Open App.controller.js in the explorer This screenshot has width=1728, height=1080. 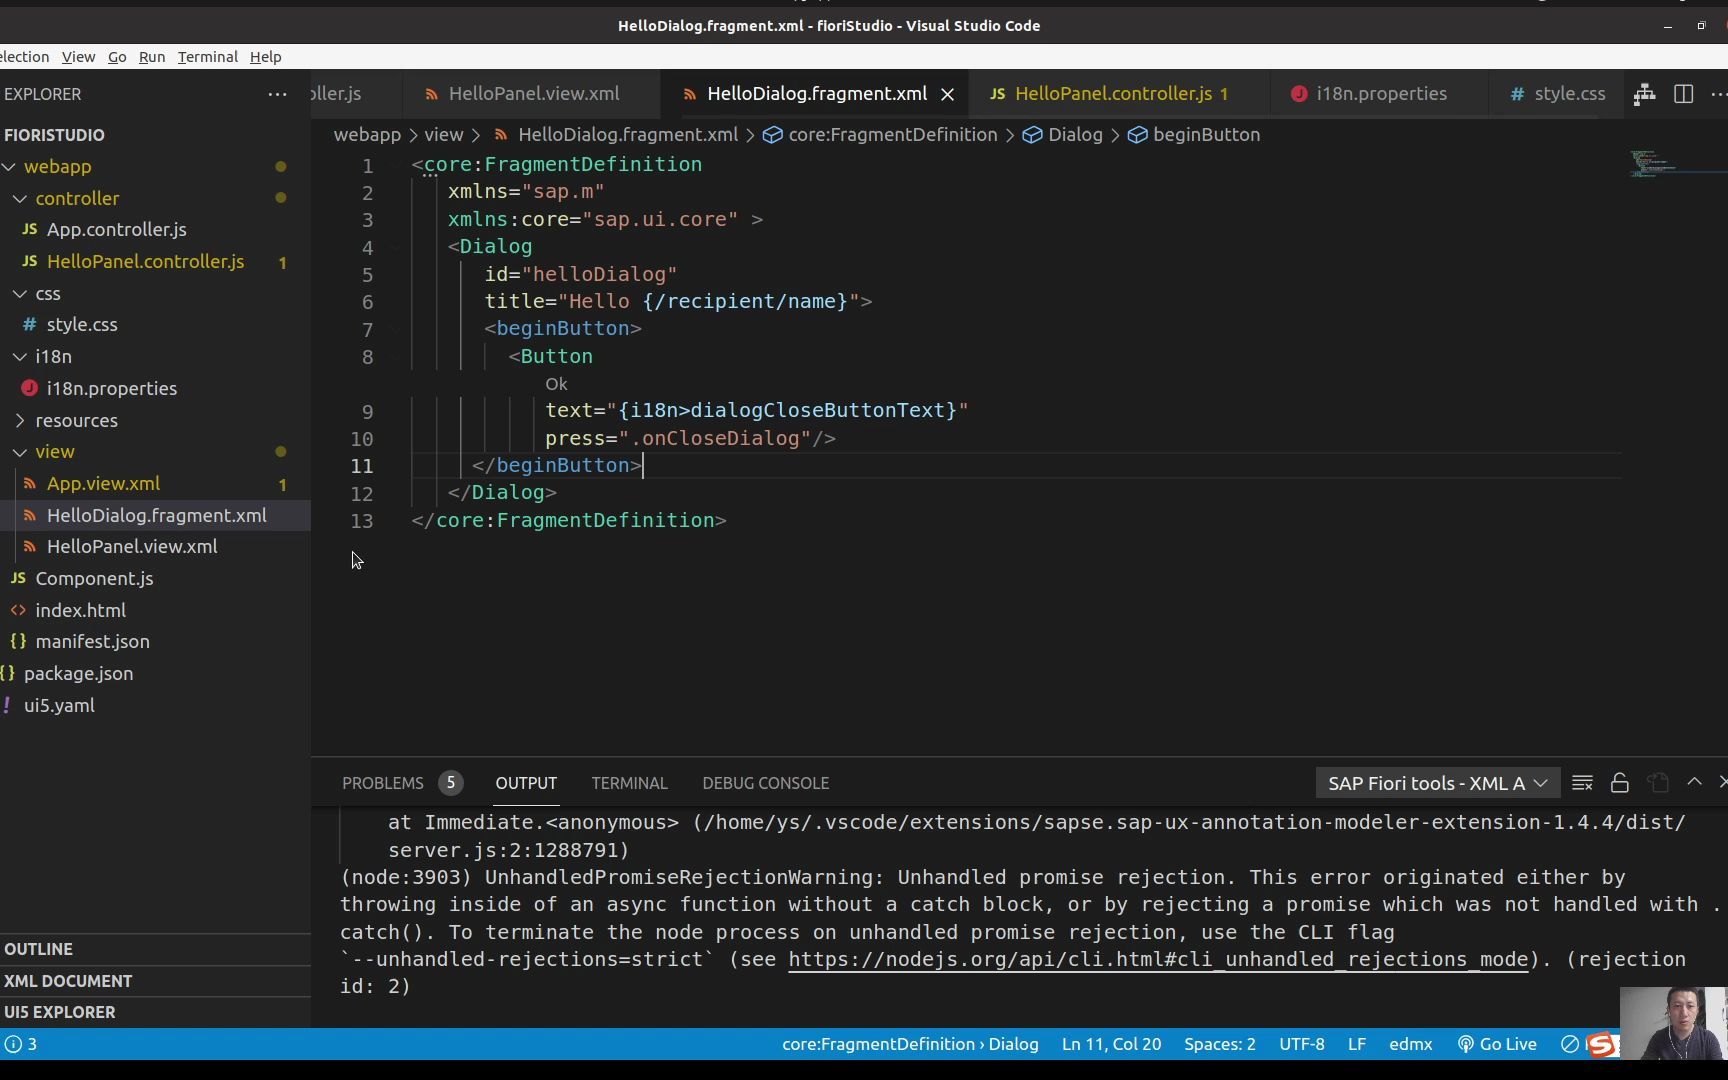pos(117,230)
